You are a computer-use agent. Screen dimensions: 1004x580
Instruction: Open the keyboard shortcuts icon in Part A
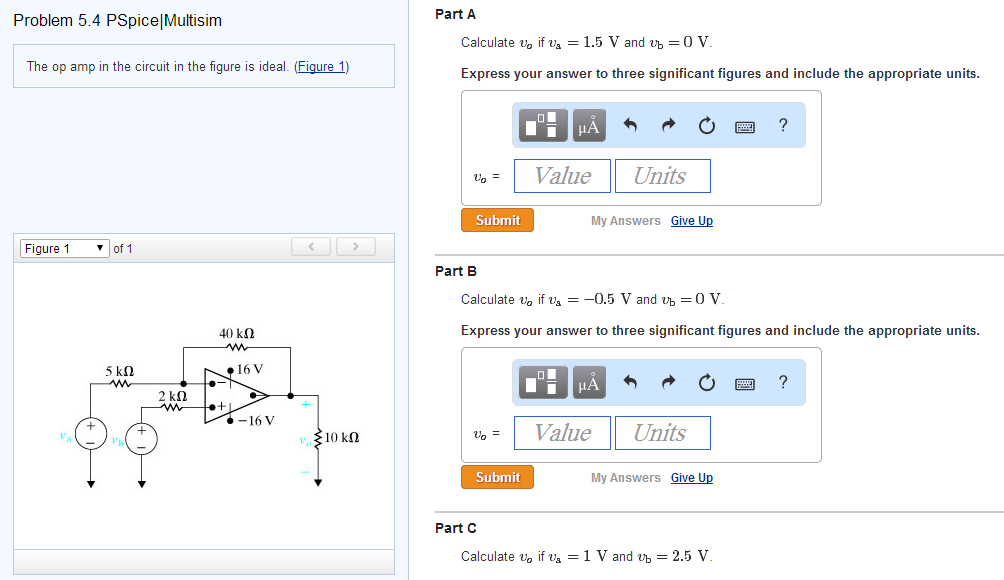pyautogui.click(x=744, y=124)
